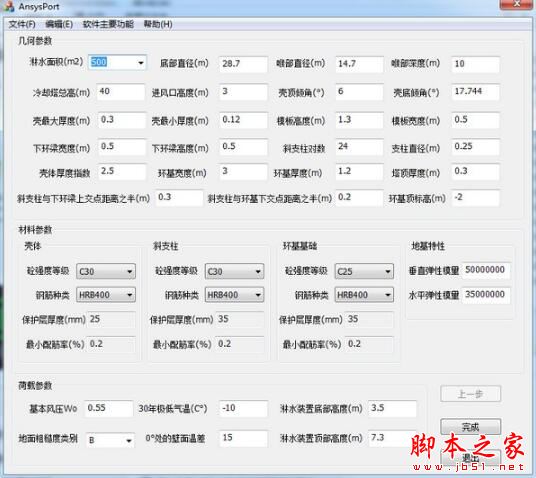
Task: Click the 下环梁宽度(m) input field
Action: coord(122,147)
